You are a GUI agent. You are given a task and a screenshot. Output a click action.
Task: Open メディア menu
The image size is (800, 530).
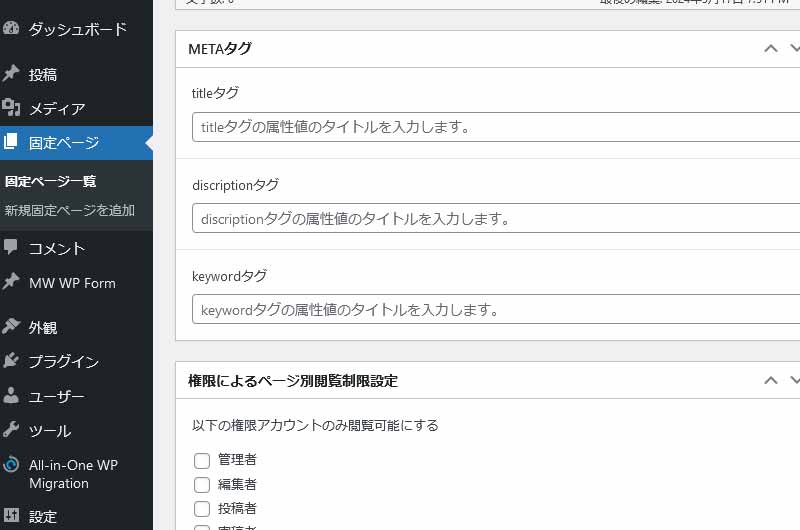[x=77, y=109]
